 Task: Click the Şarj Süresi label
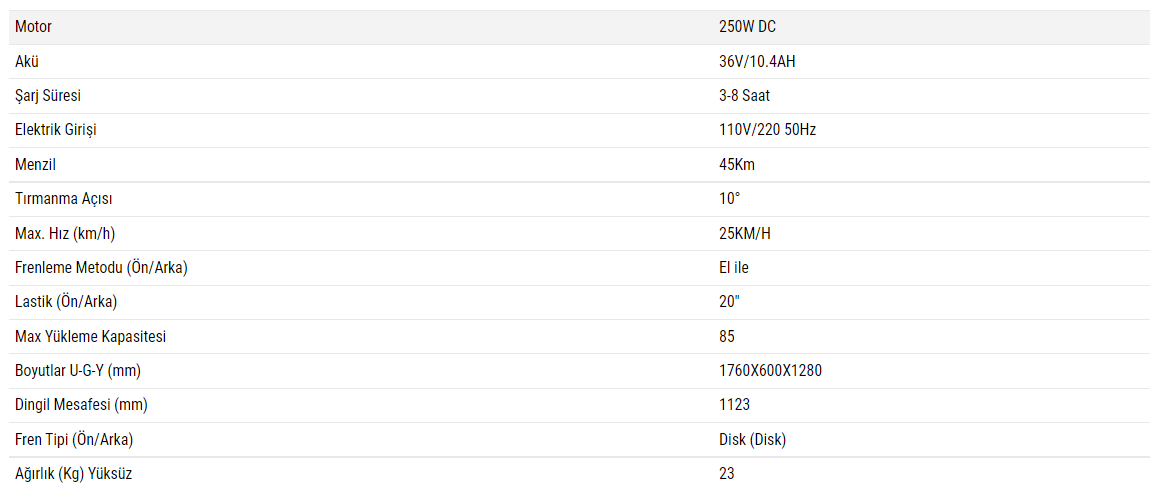point(48,96)
